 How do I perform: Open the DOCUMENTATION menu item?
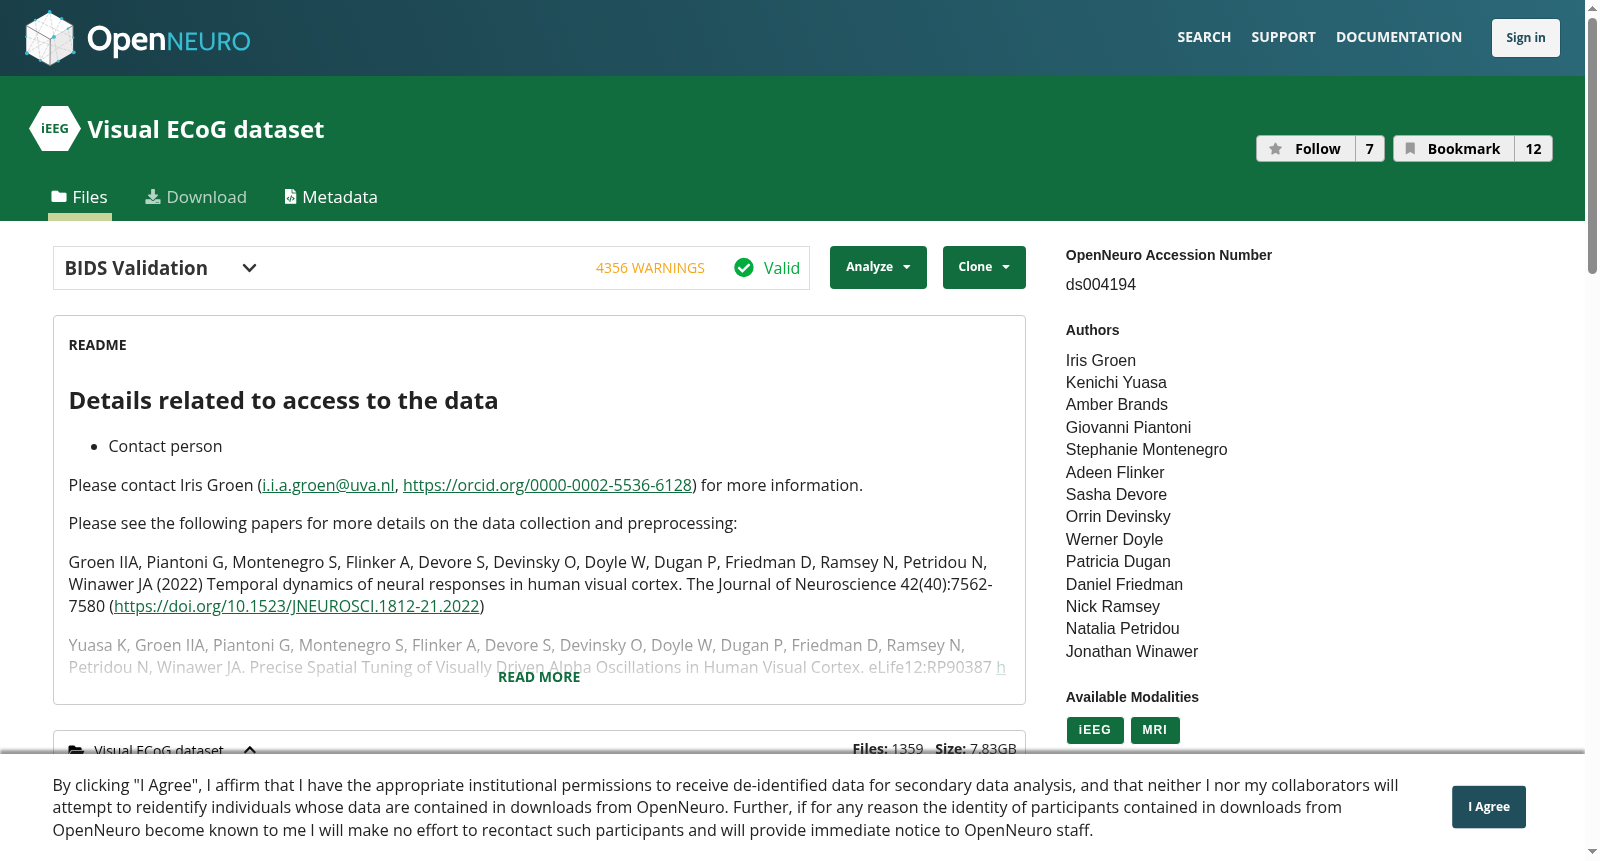tap(1399, 37)
